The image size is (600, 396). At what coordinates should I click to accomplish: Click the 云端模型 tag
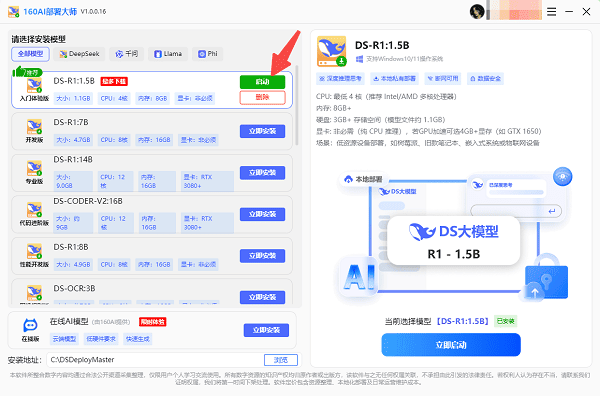pos(64,339)
